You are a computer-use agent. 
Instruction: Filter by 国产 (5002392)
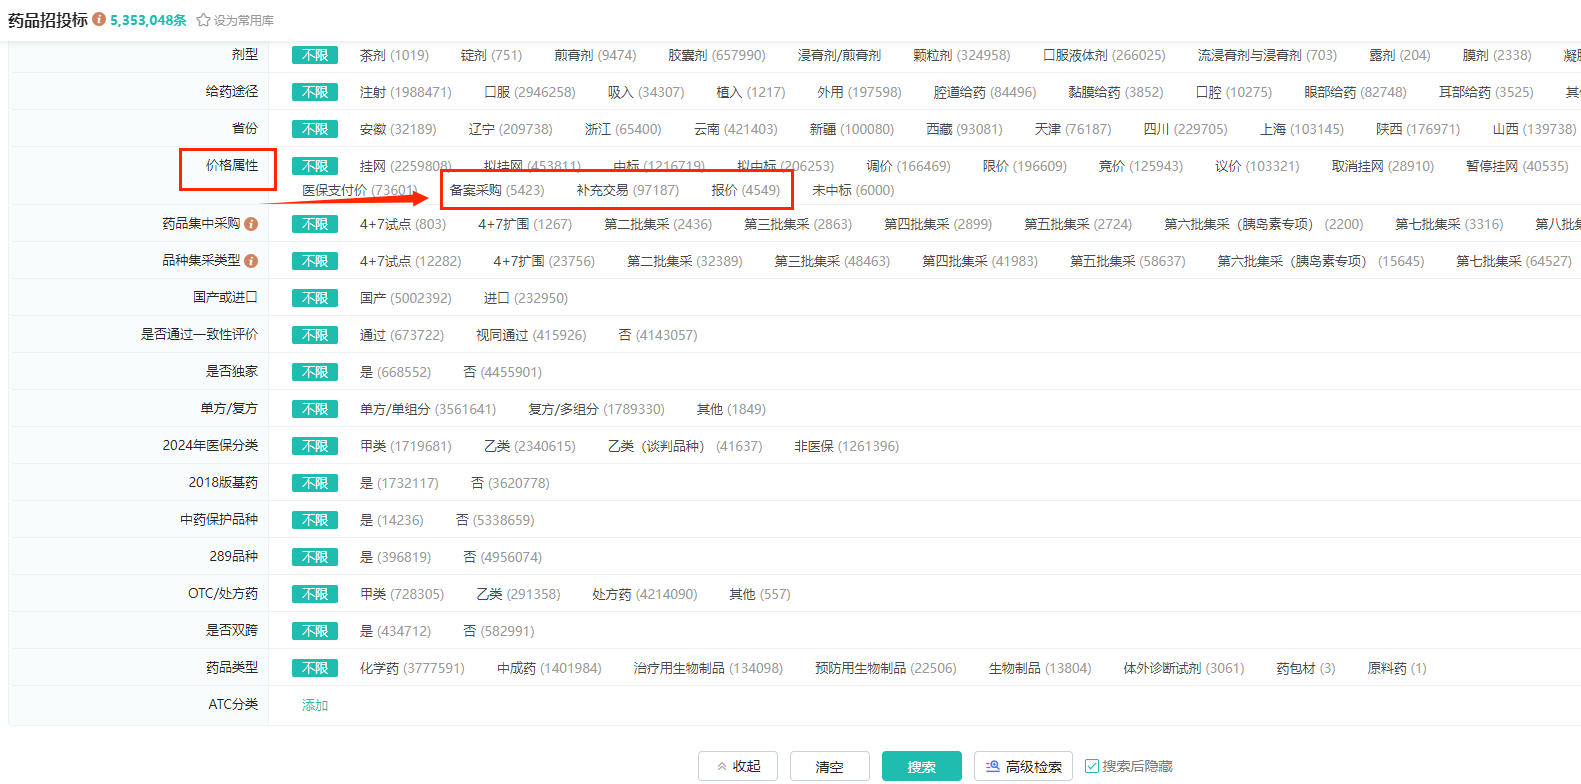406,298
